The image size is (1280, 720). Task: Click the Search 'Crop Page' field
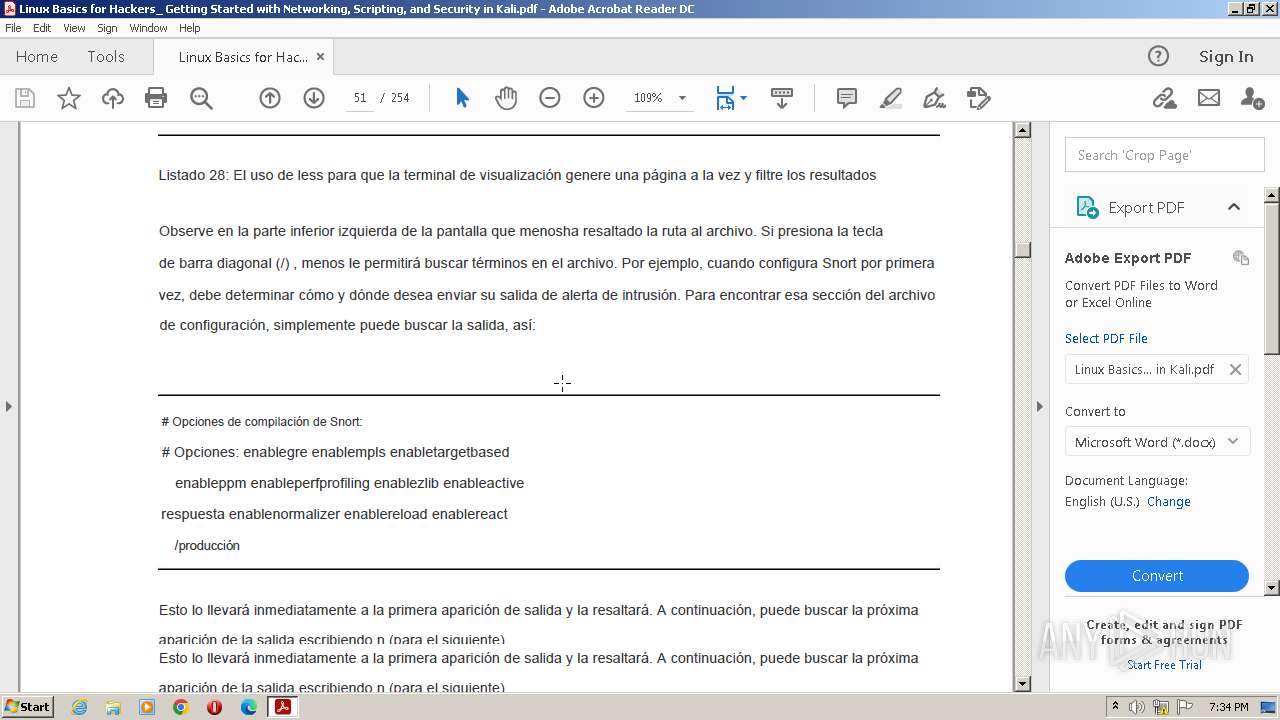(1165, 155)
